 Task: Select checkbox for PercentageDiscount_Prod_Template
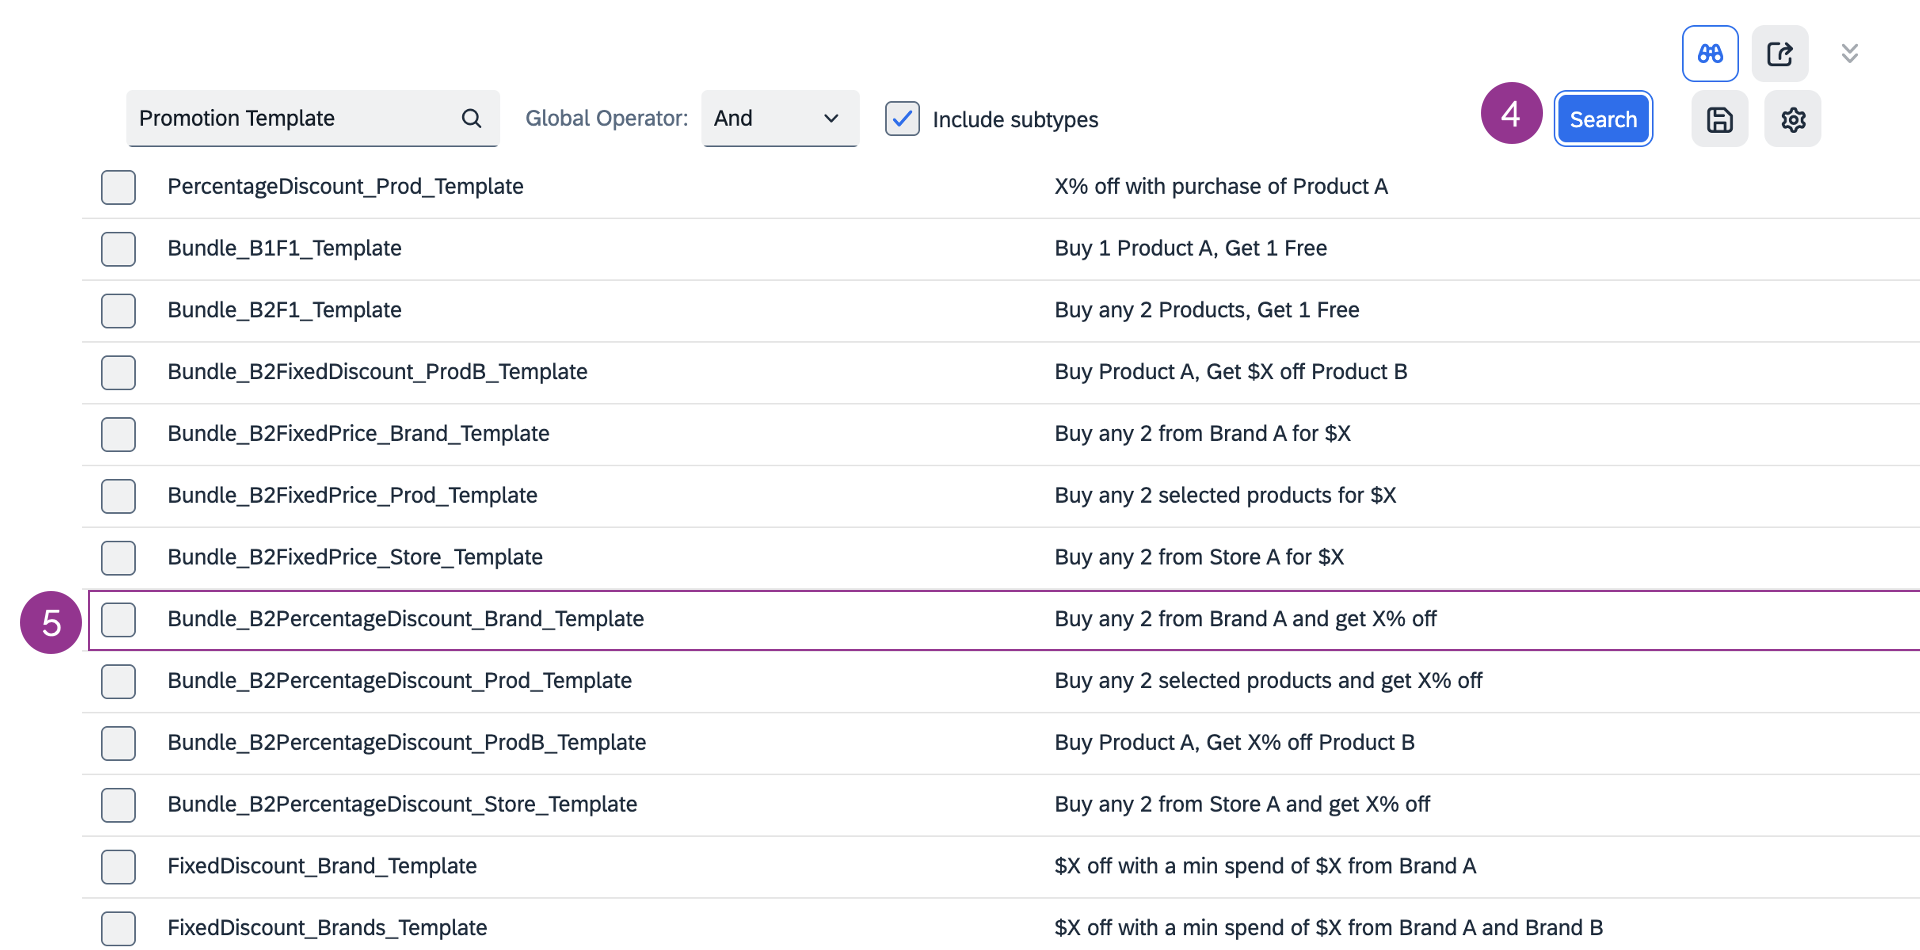tap(118, 187)
